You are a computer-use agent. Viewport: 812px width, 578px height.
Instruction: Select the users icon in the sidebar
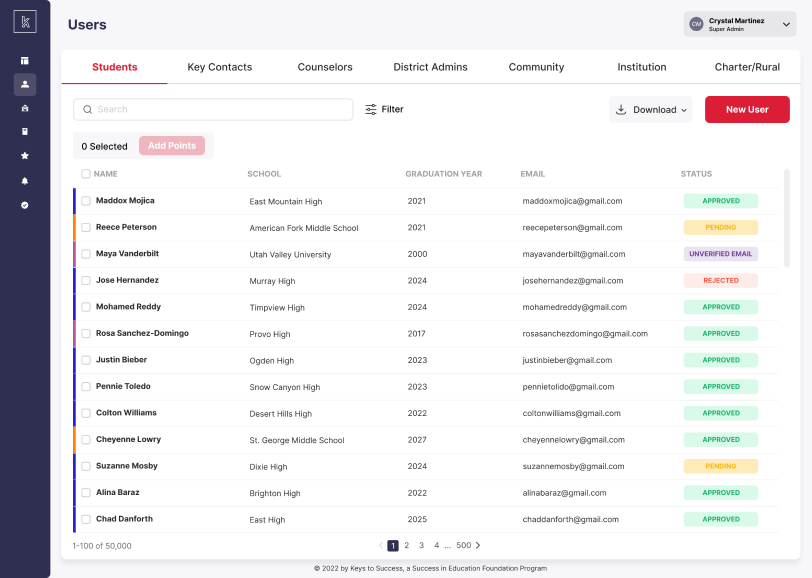[x=25, y=84]
